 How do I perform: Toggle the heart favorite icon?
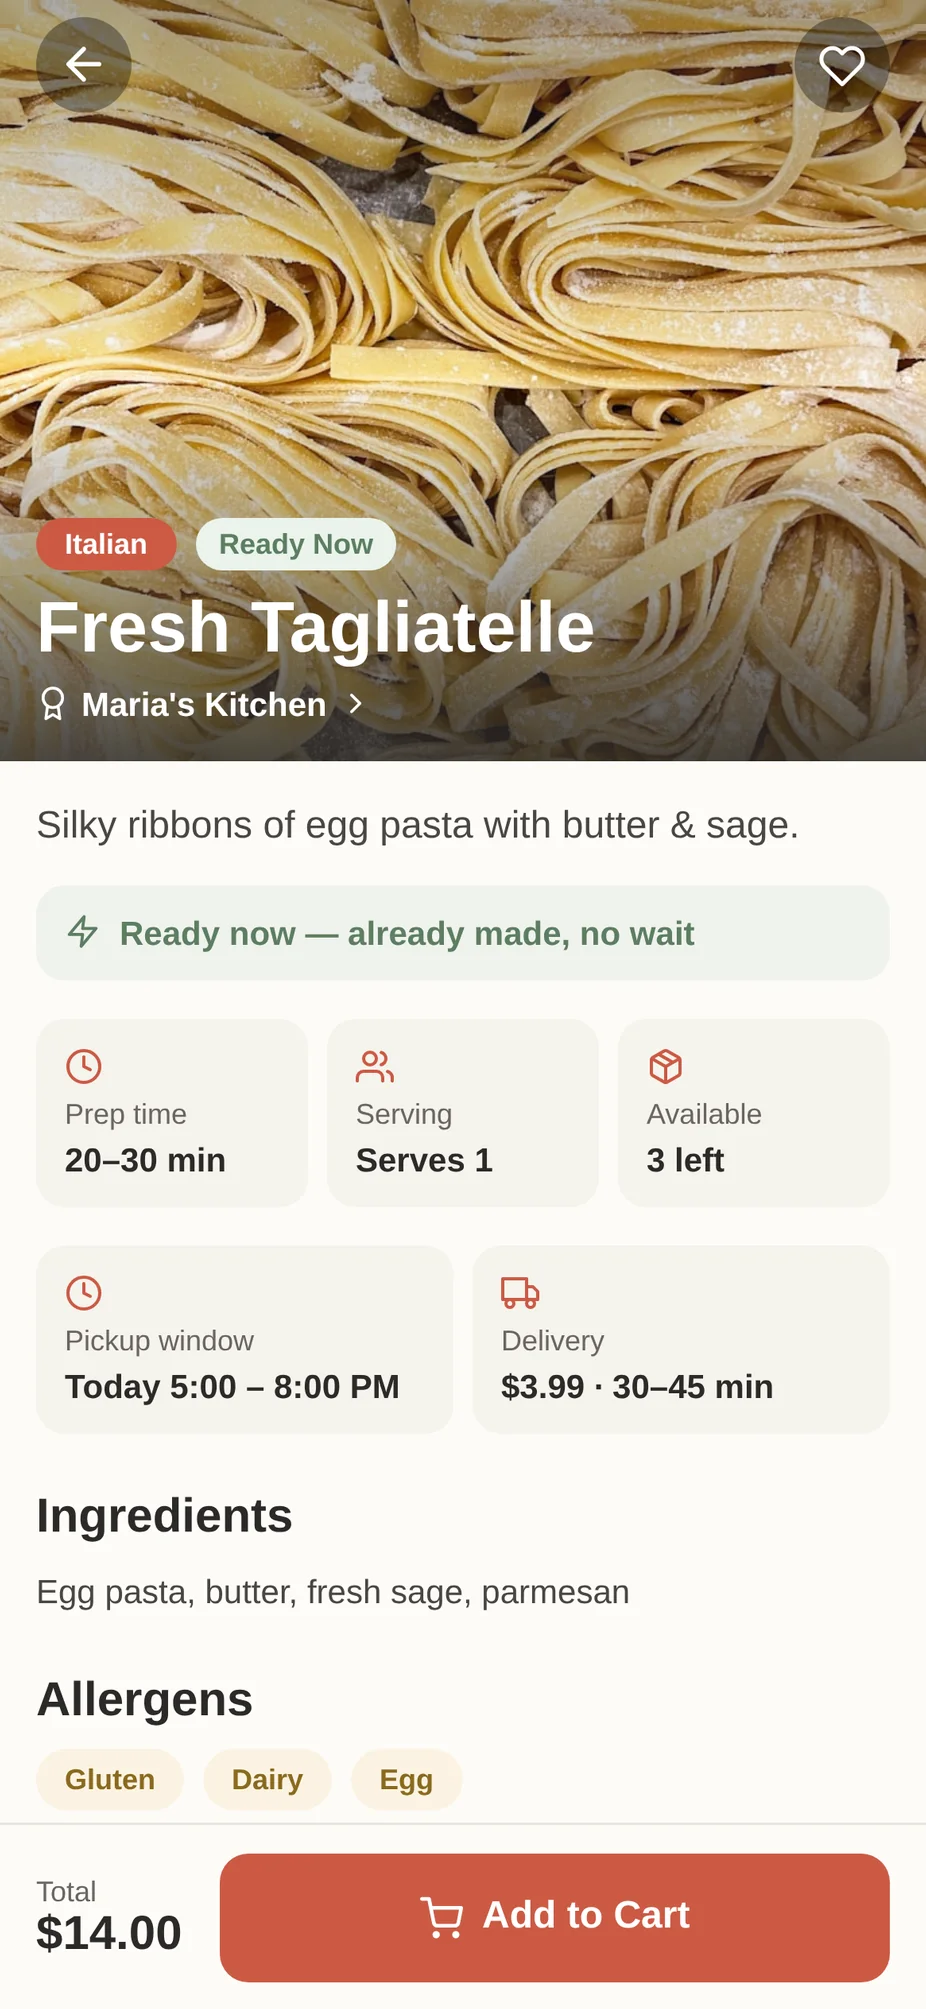[841, 65]
